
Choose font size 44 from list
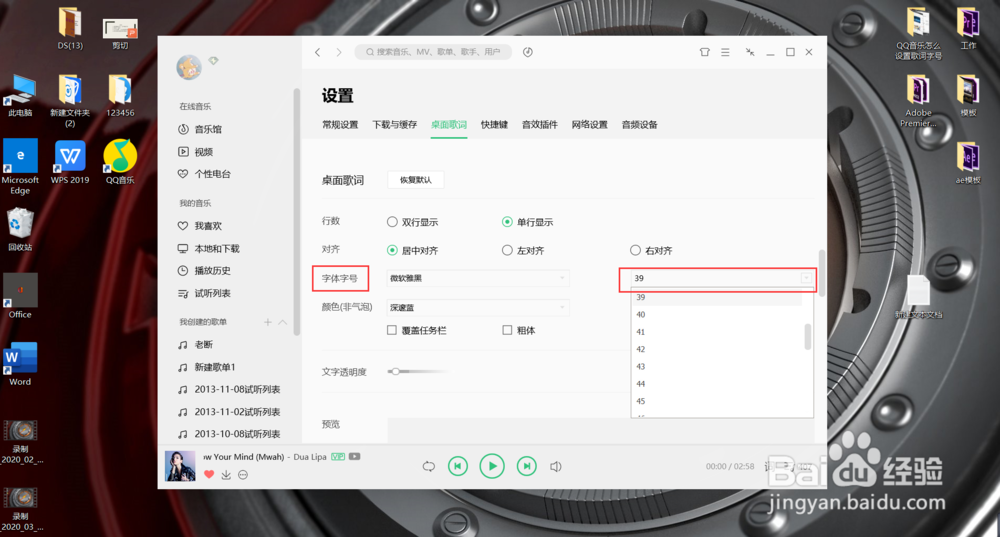pyautogui.click(x=717, y=383)
